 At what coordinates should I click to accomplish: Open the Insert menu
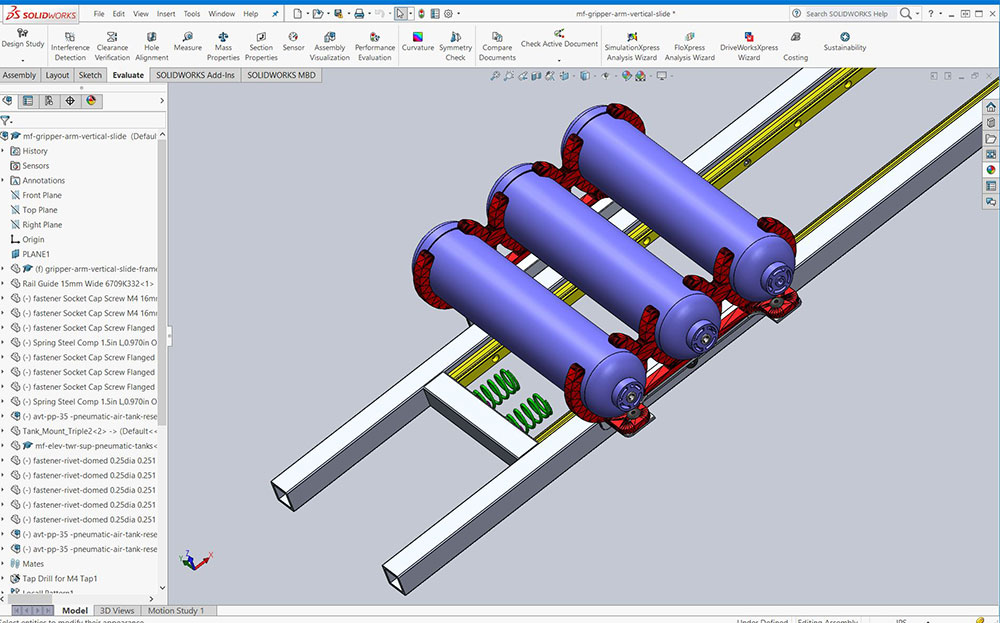click(x=166, y=14)
